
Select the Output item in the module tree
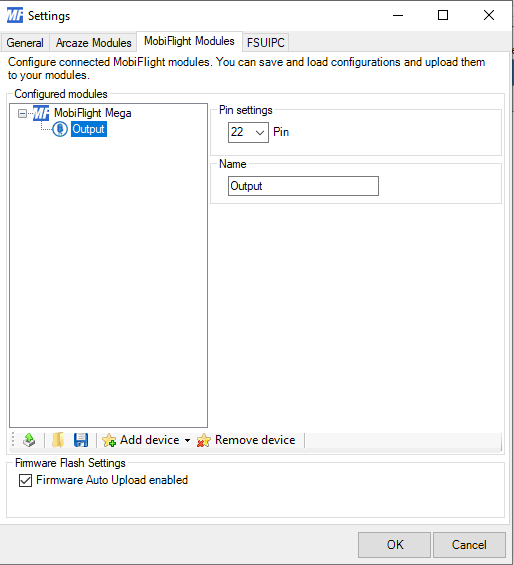pos(89,129)
